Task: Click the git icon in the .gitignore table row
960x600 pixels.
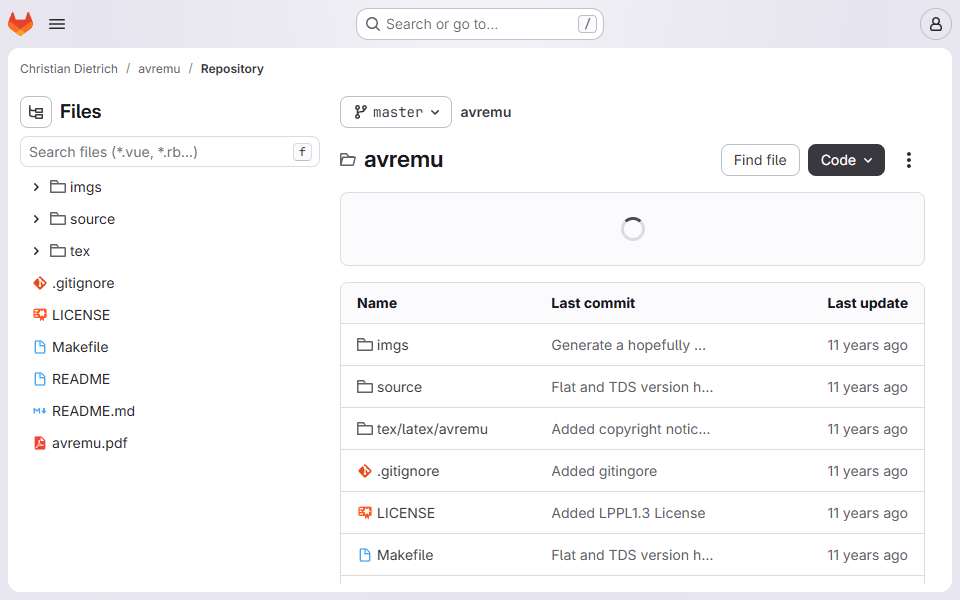Action: (365, 471)
